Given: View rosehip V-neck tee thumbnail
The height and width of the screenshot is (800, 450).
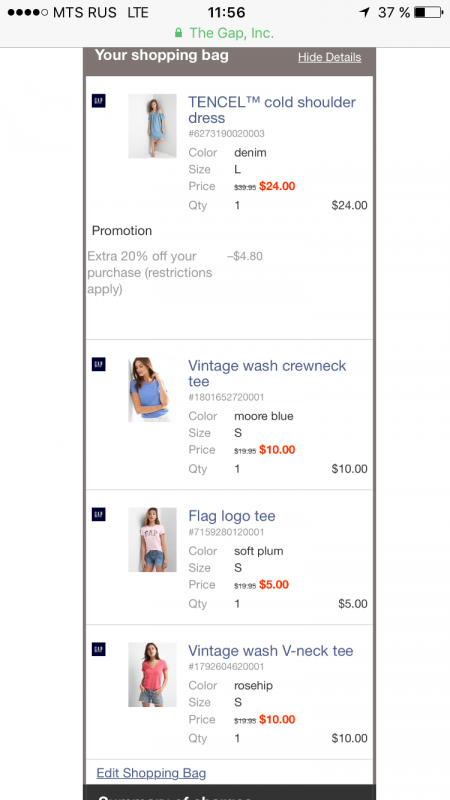Looking at the screenshot, I should tap(152, 674).
